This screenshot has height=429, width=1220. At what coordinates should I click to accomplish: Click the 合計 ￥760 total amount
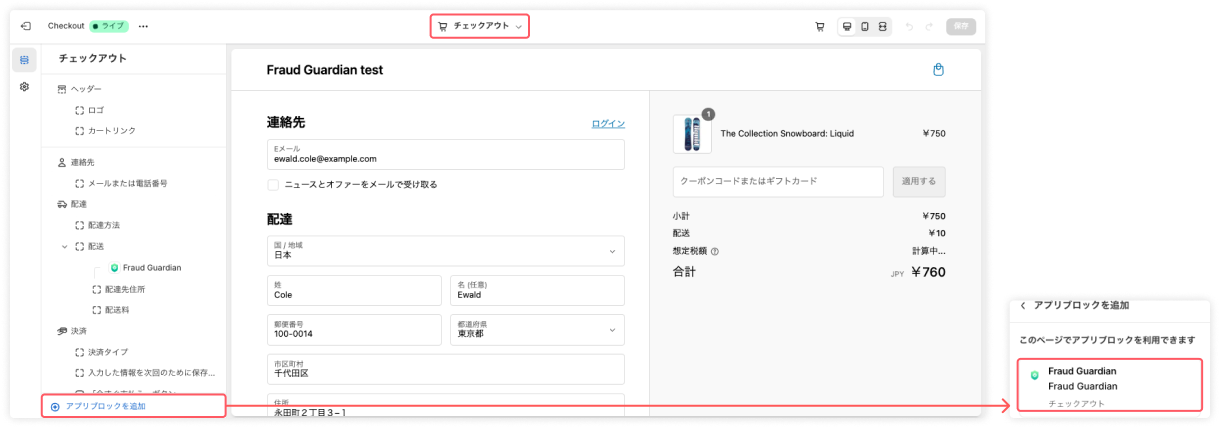point(929,271)
